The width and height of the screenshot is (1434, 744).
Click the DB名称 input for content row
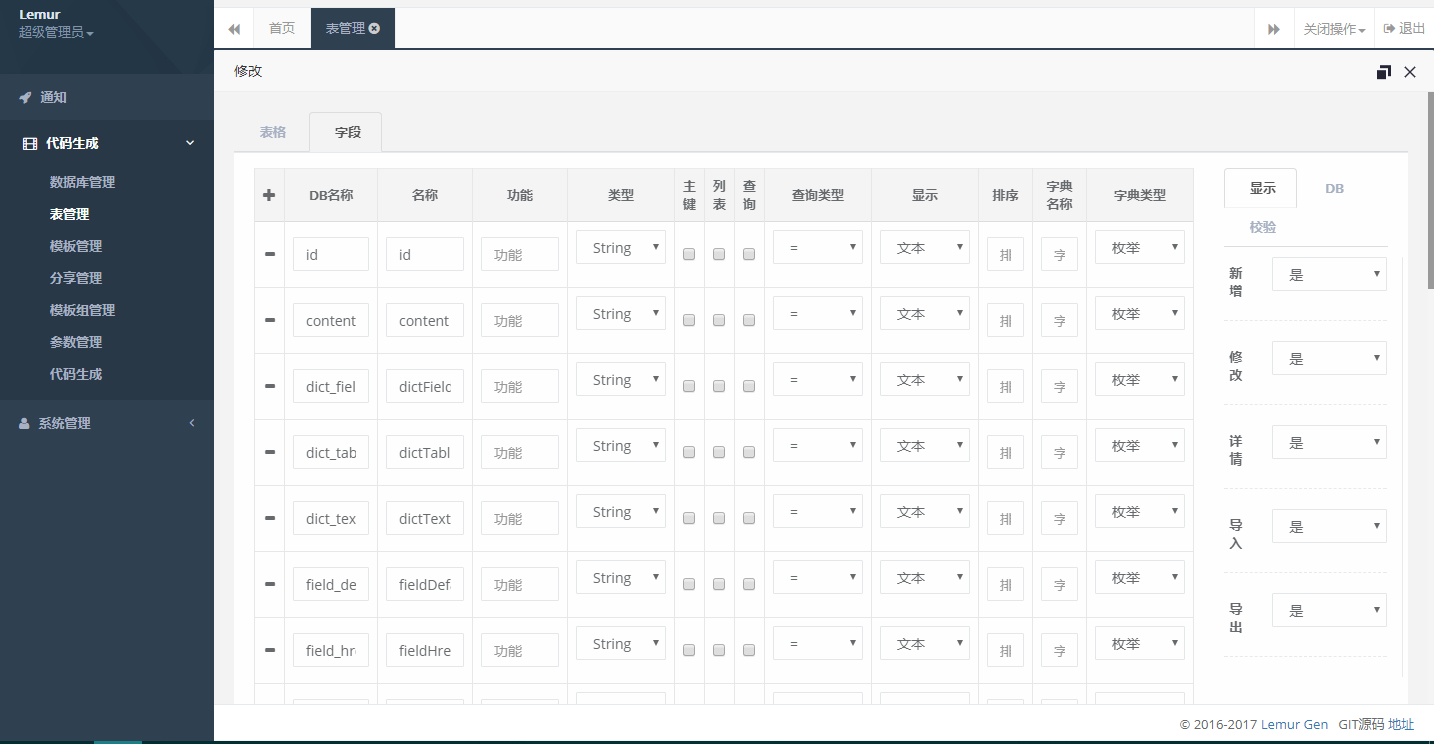331,320
